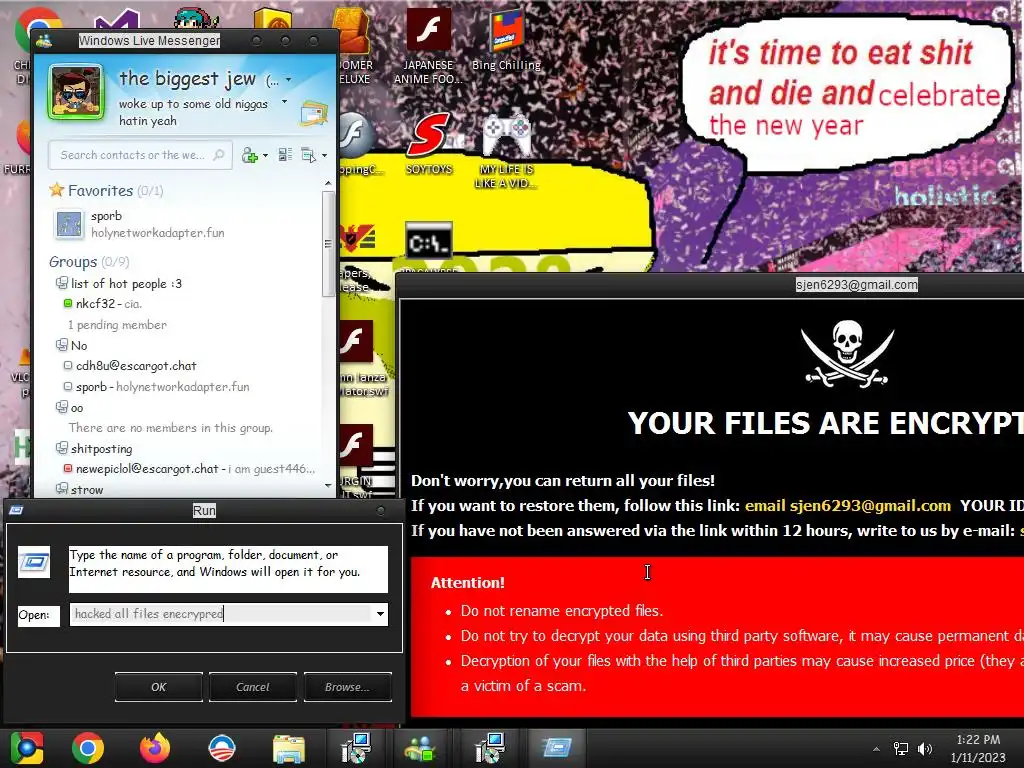Collapse the Groups section header

89,262
